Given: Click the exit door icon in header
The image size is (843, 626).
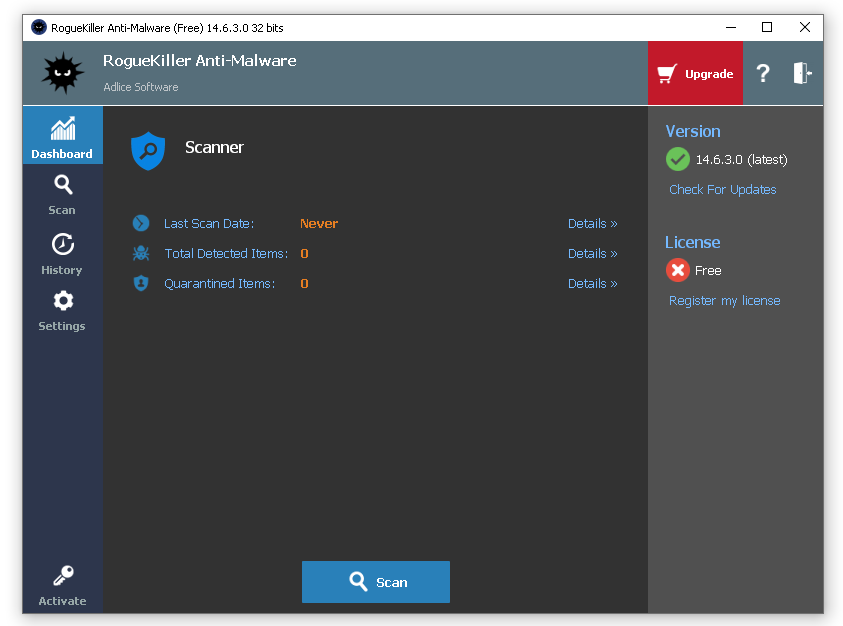Looking at the screenshot, I should pyautogui.click(x=803, y=73).
